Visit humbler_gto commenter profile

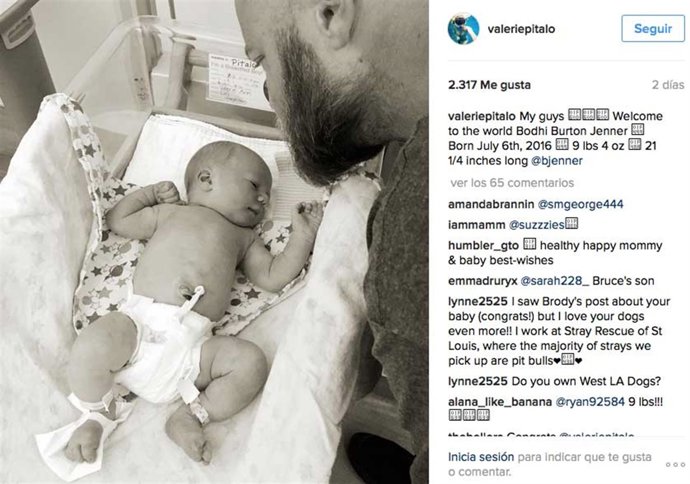tap(483, 246)
